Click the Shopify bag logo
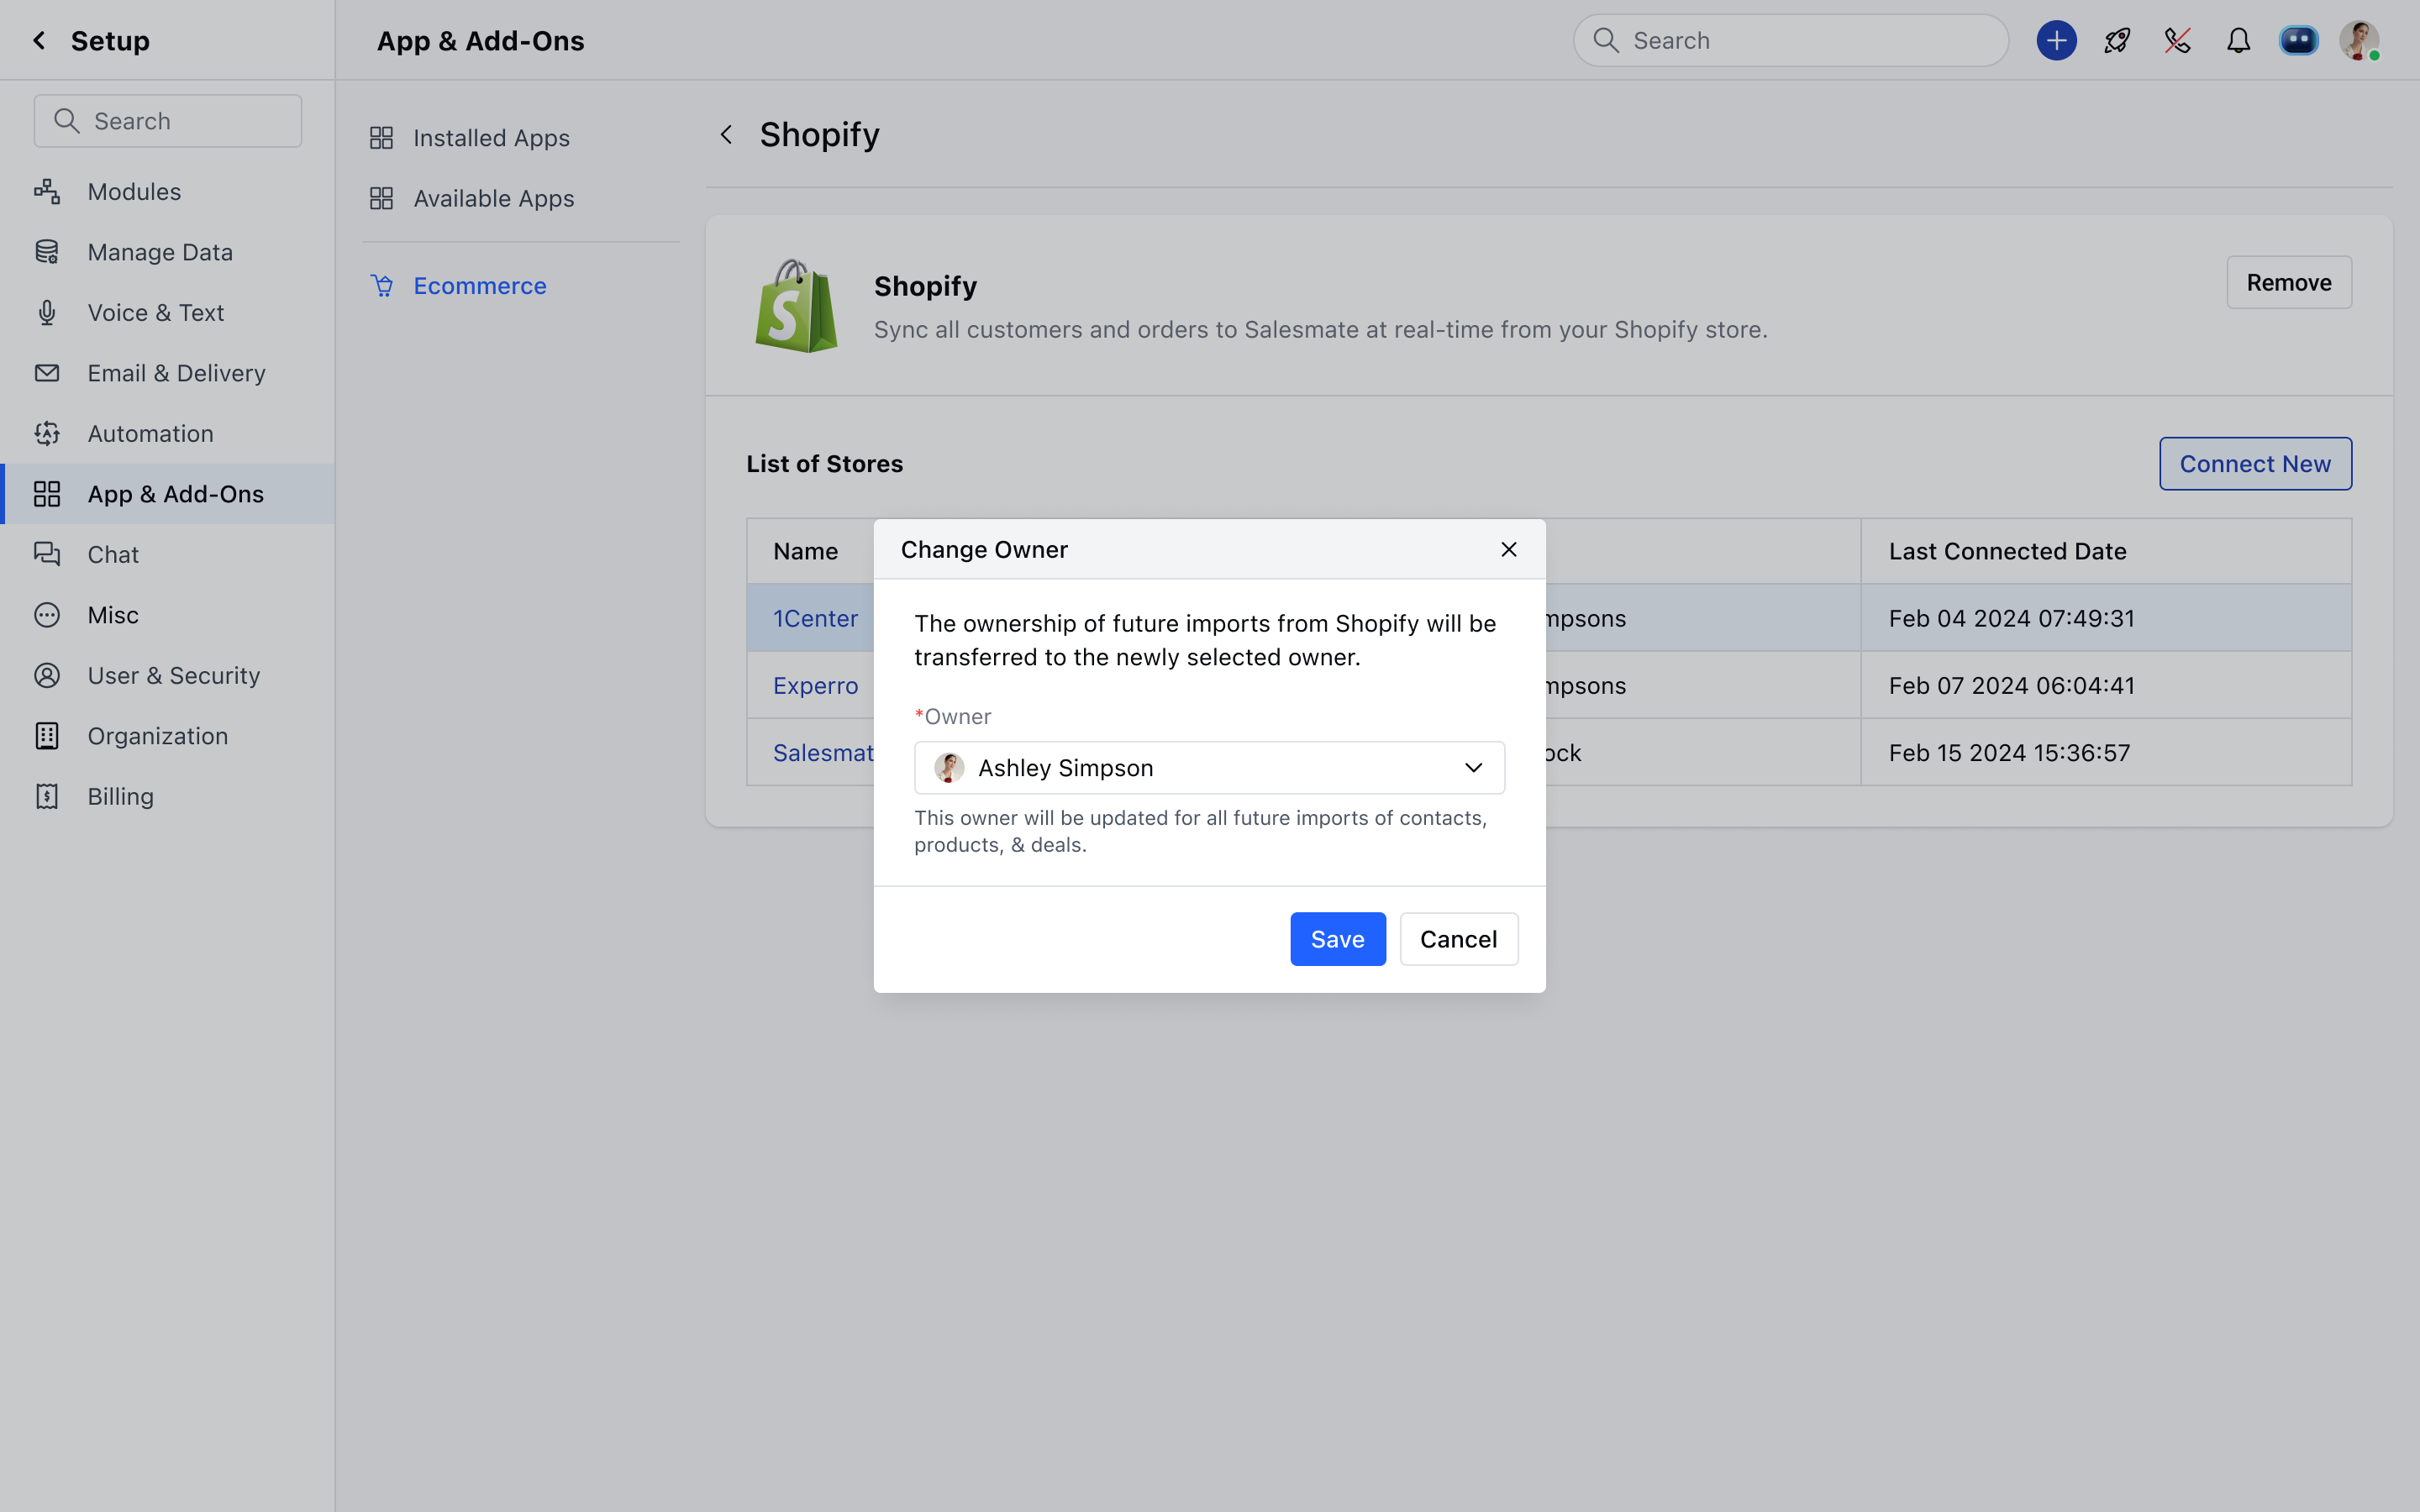 tap(796, 305)
